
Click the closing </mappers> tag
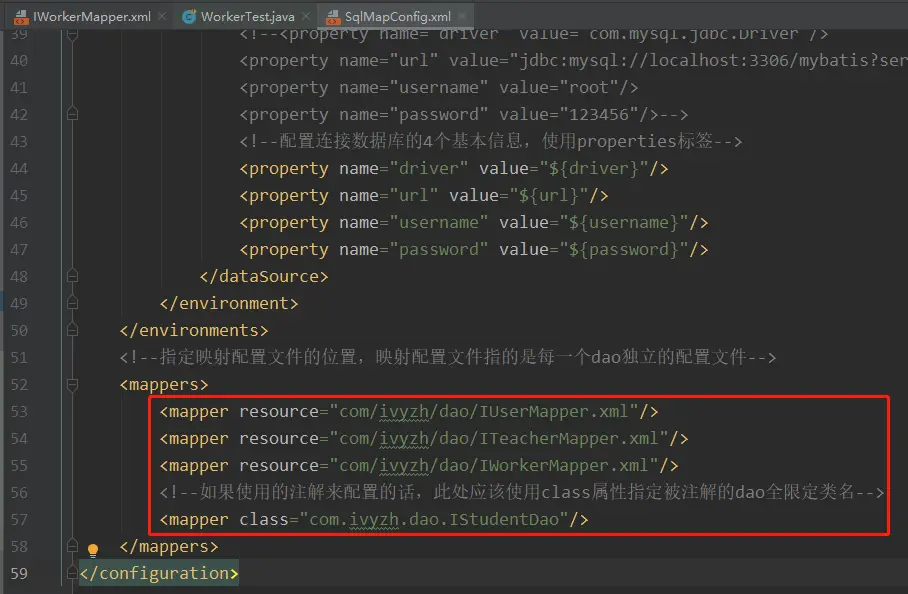[x=169, y=547]
